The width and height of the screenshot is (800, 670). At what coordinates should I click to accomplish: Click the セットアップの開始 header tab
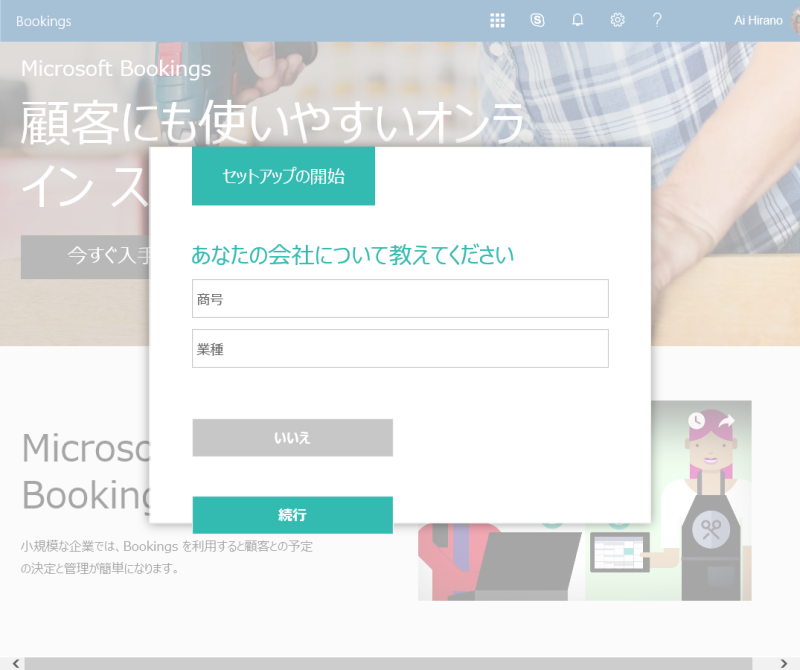click(283, 176)
